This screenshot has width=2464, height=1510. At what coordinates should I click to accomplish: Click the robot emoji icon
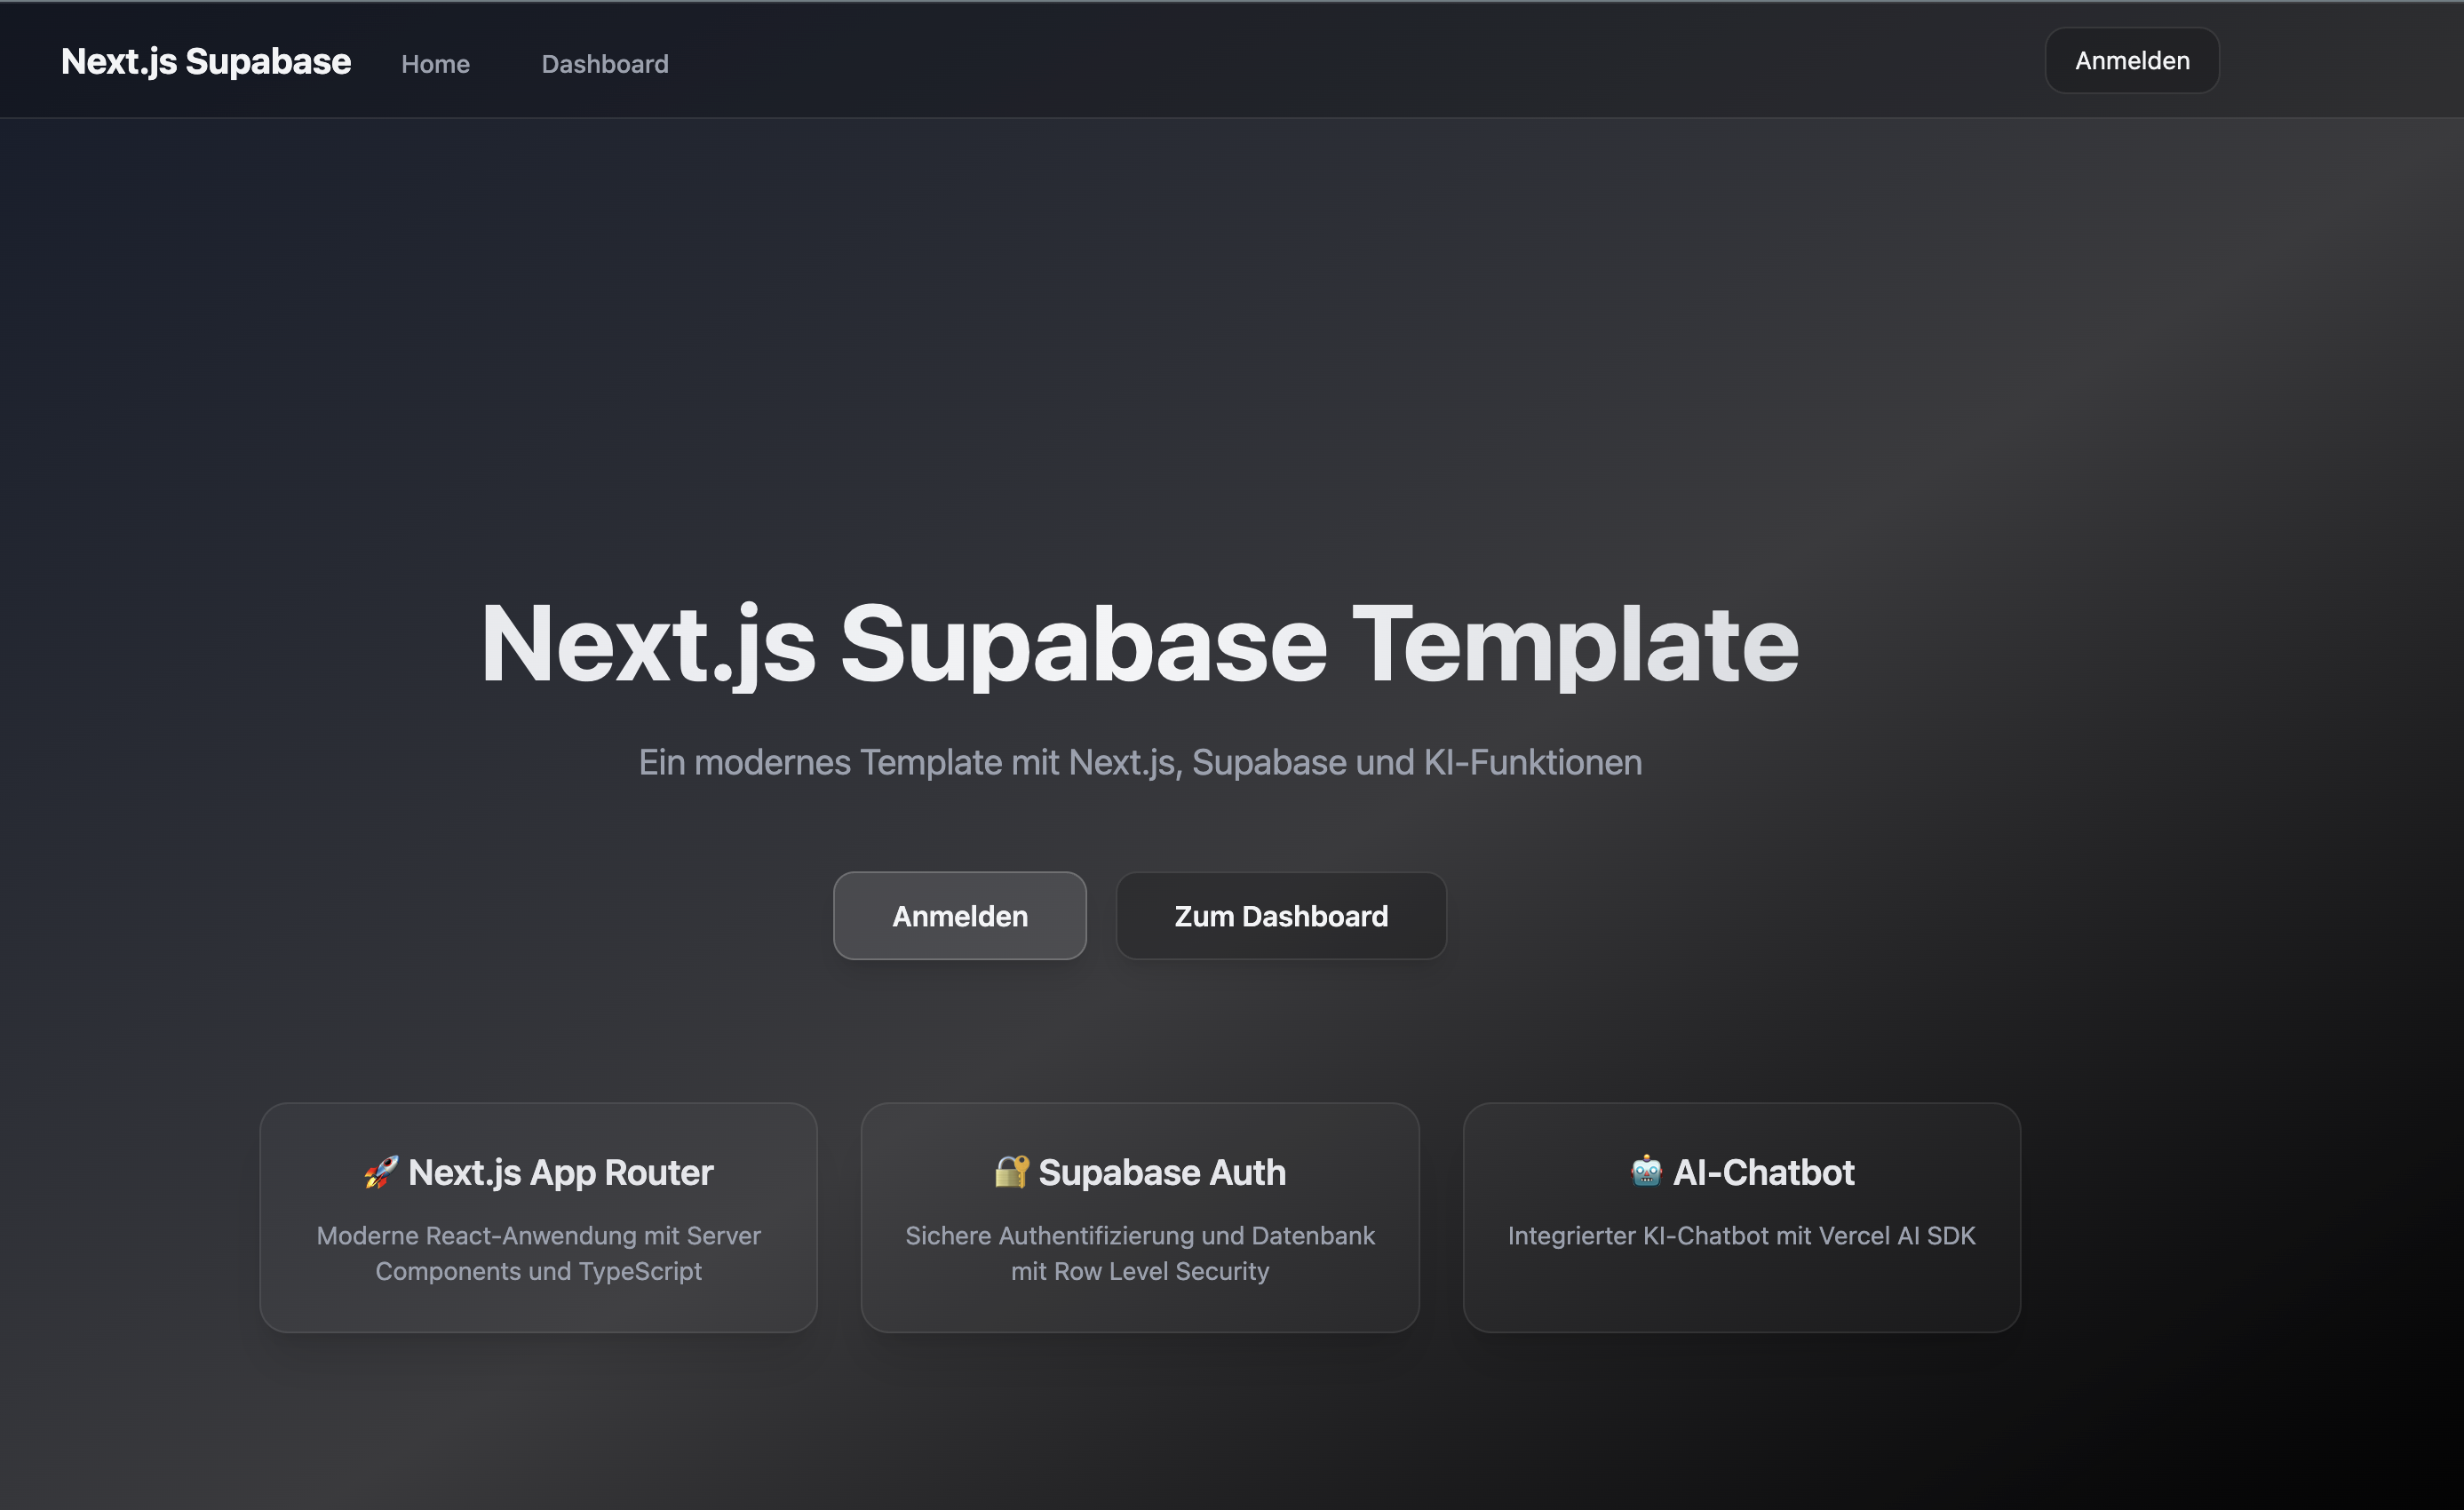point(1646,1170)
